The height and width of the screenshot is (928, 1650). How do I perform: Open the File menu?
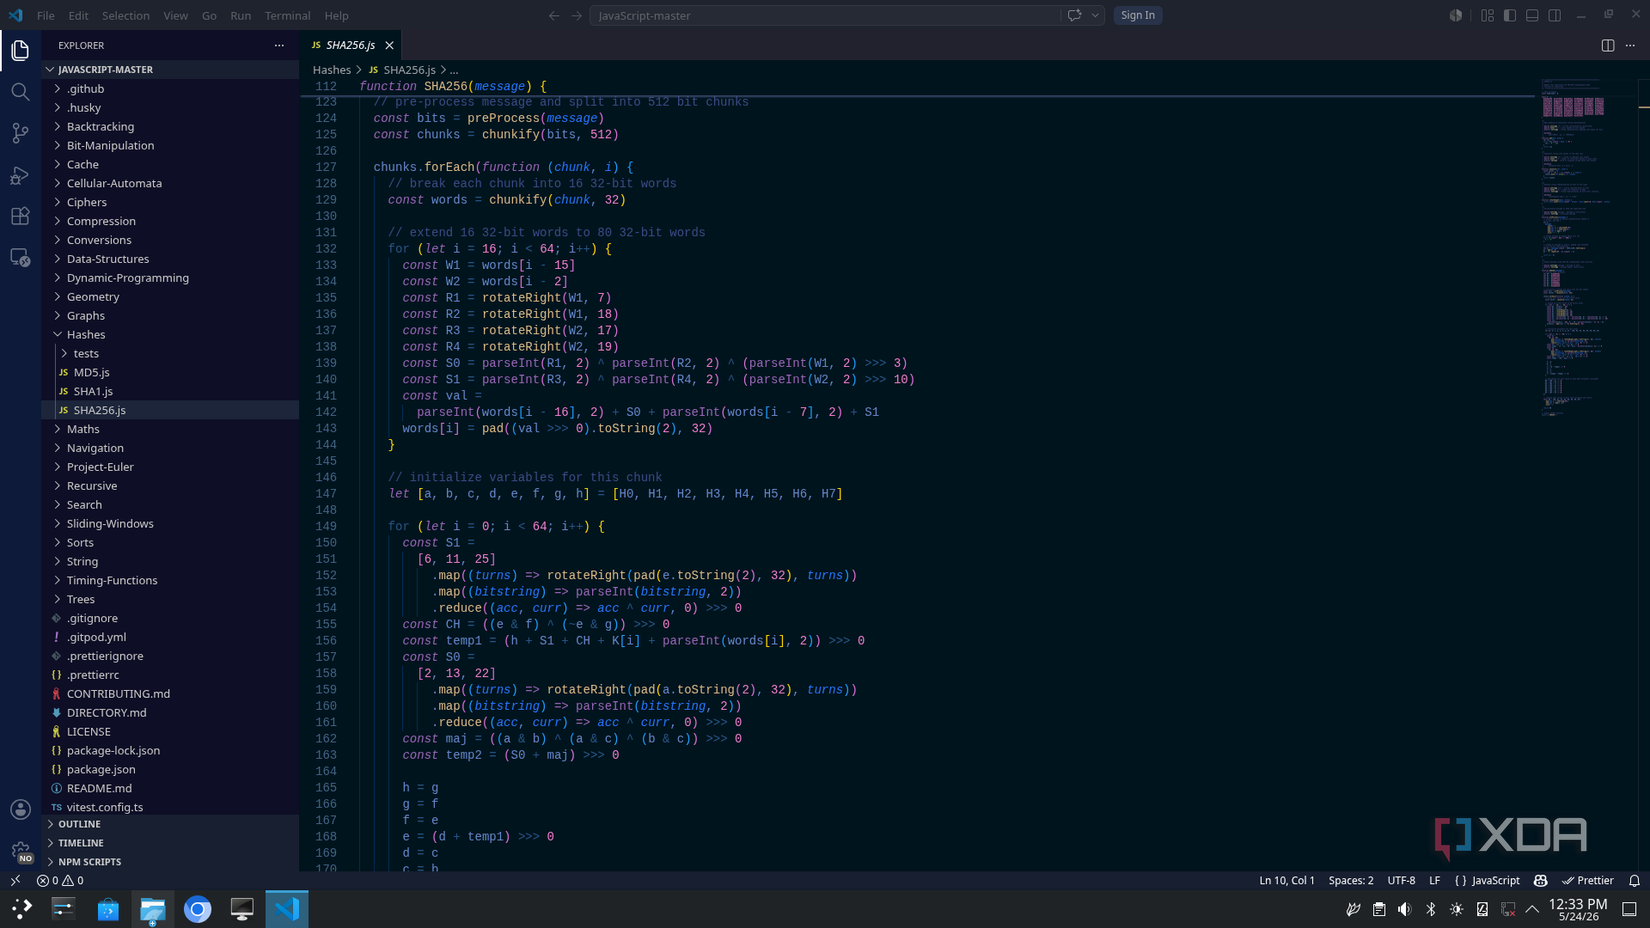pyautogui.click(x=46, y=15)
